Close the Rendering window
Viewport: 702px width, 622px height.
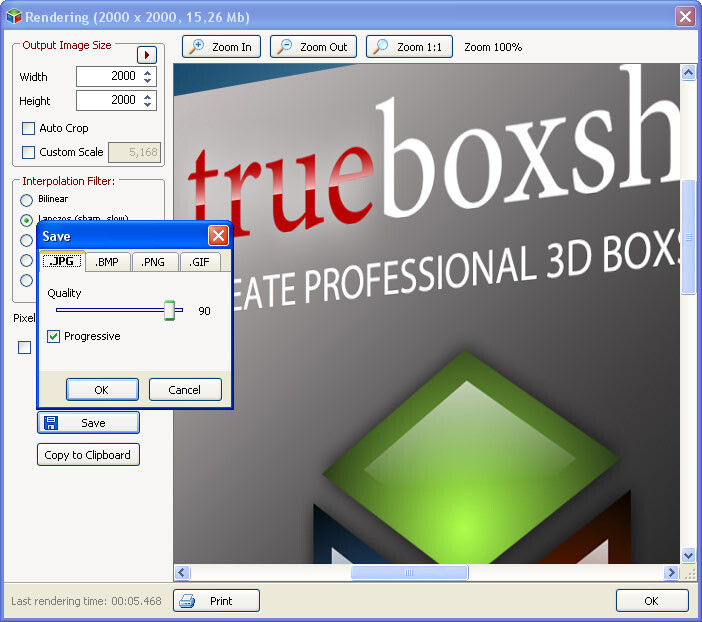[x=685, y=17]
